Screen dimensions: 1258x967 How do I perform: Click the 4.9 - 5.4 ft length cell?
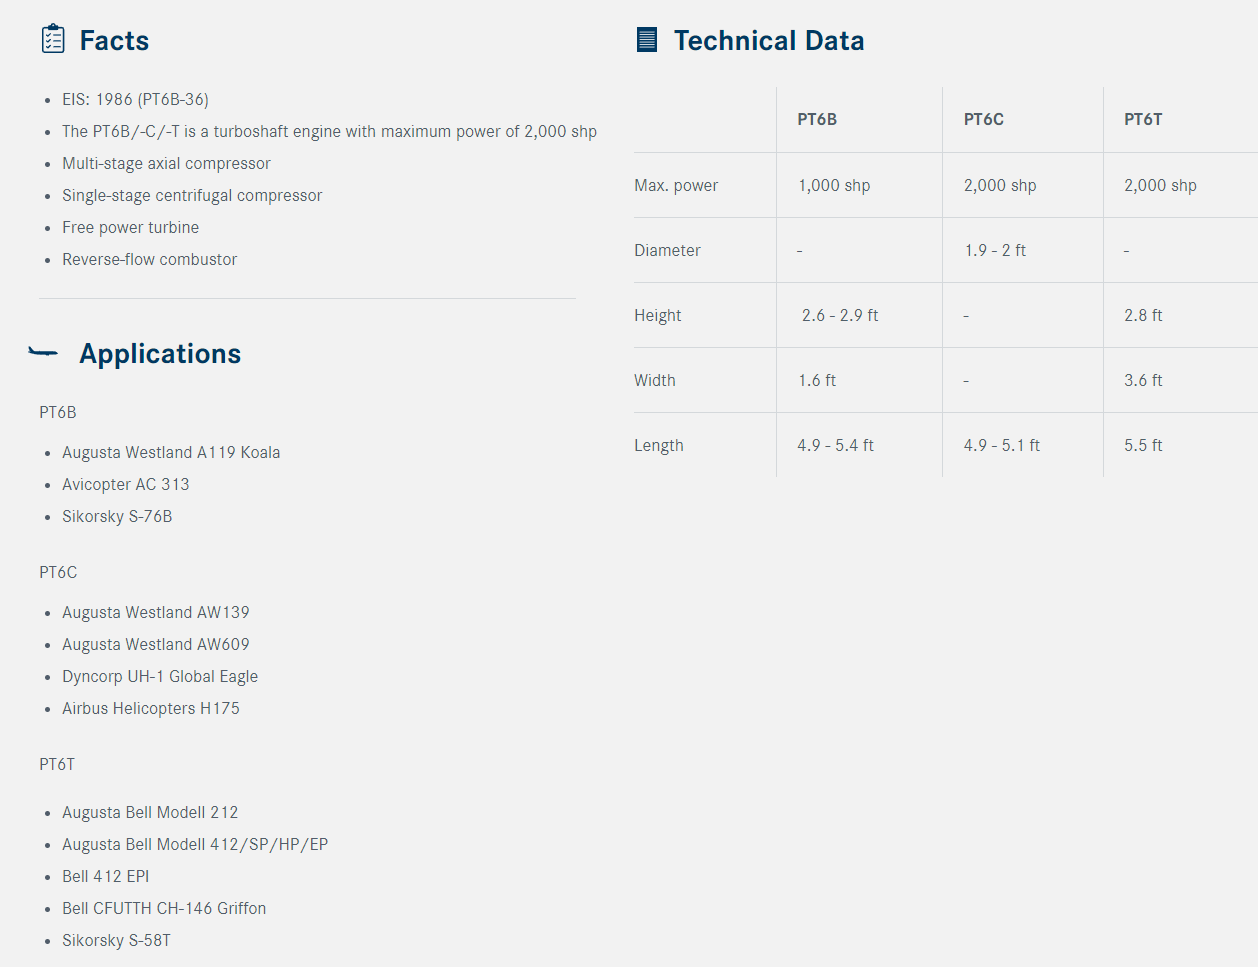(x=835, y=445)
